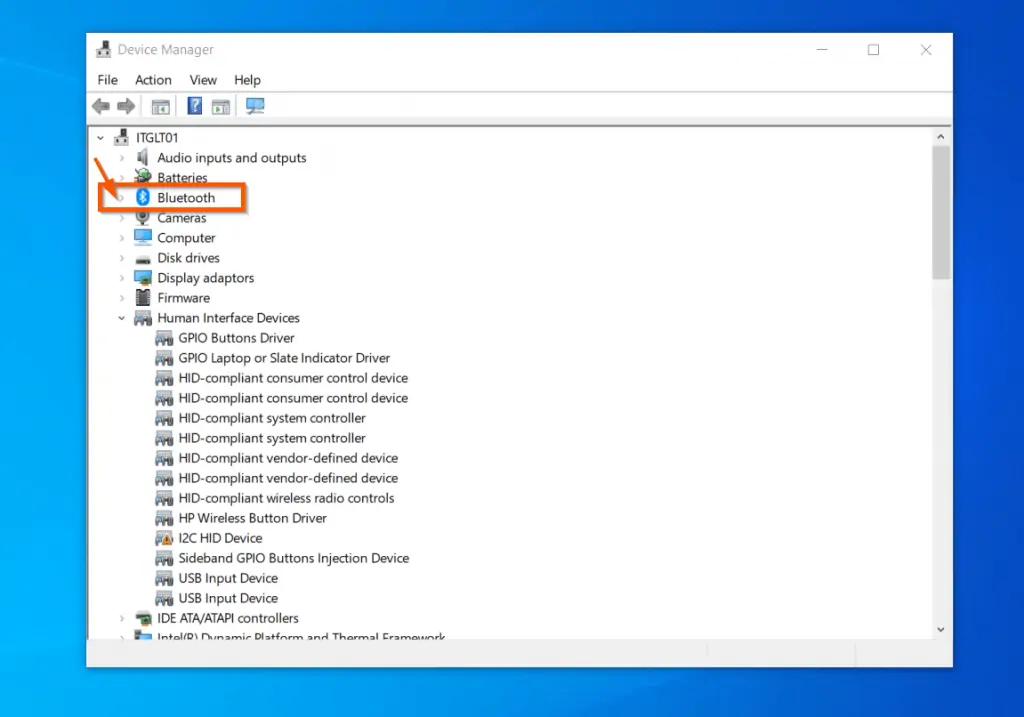
Task: Expand the Firmware category
Action: (121, 298)
